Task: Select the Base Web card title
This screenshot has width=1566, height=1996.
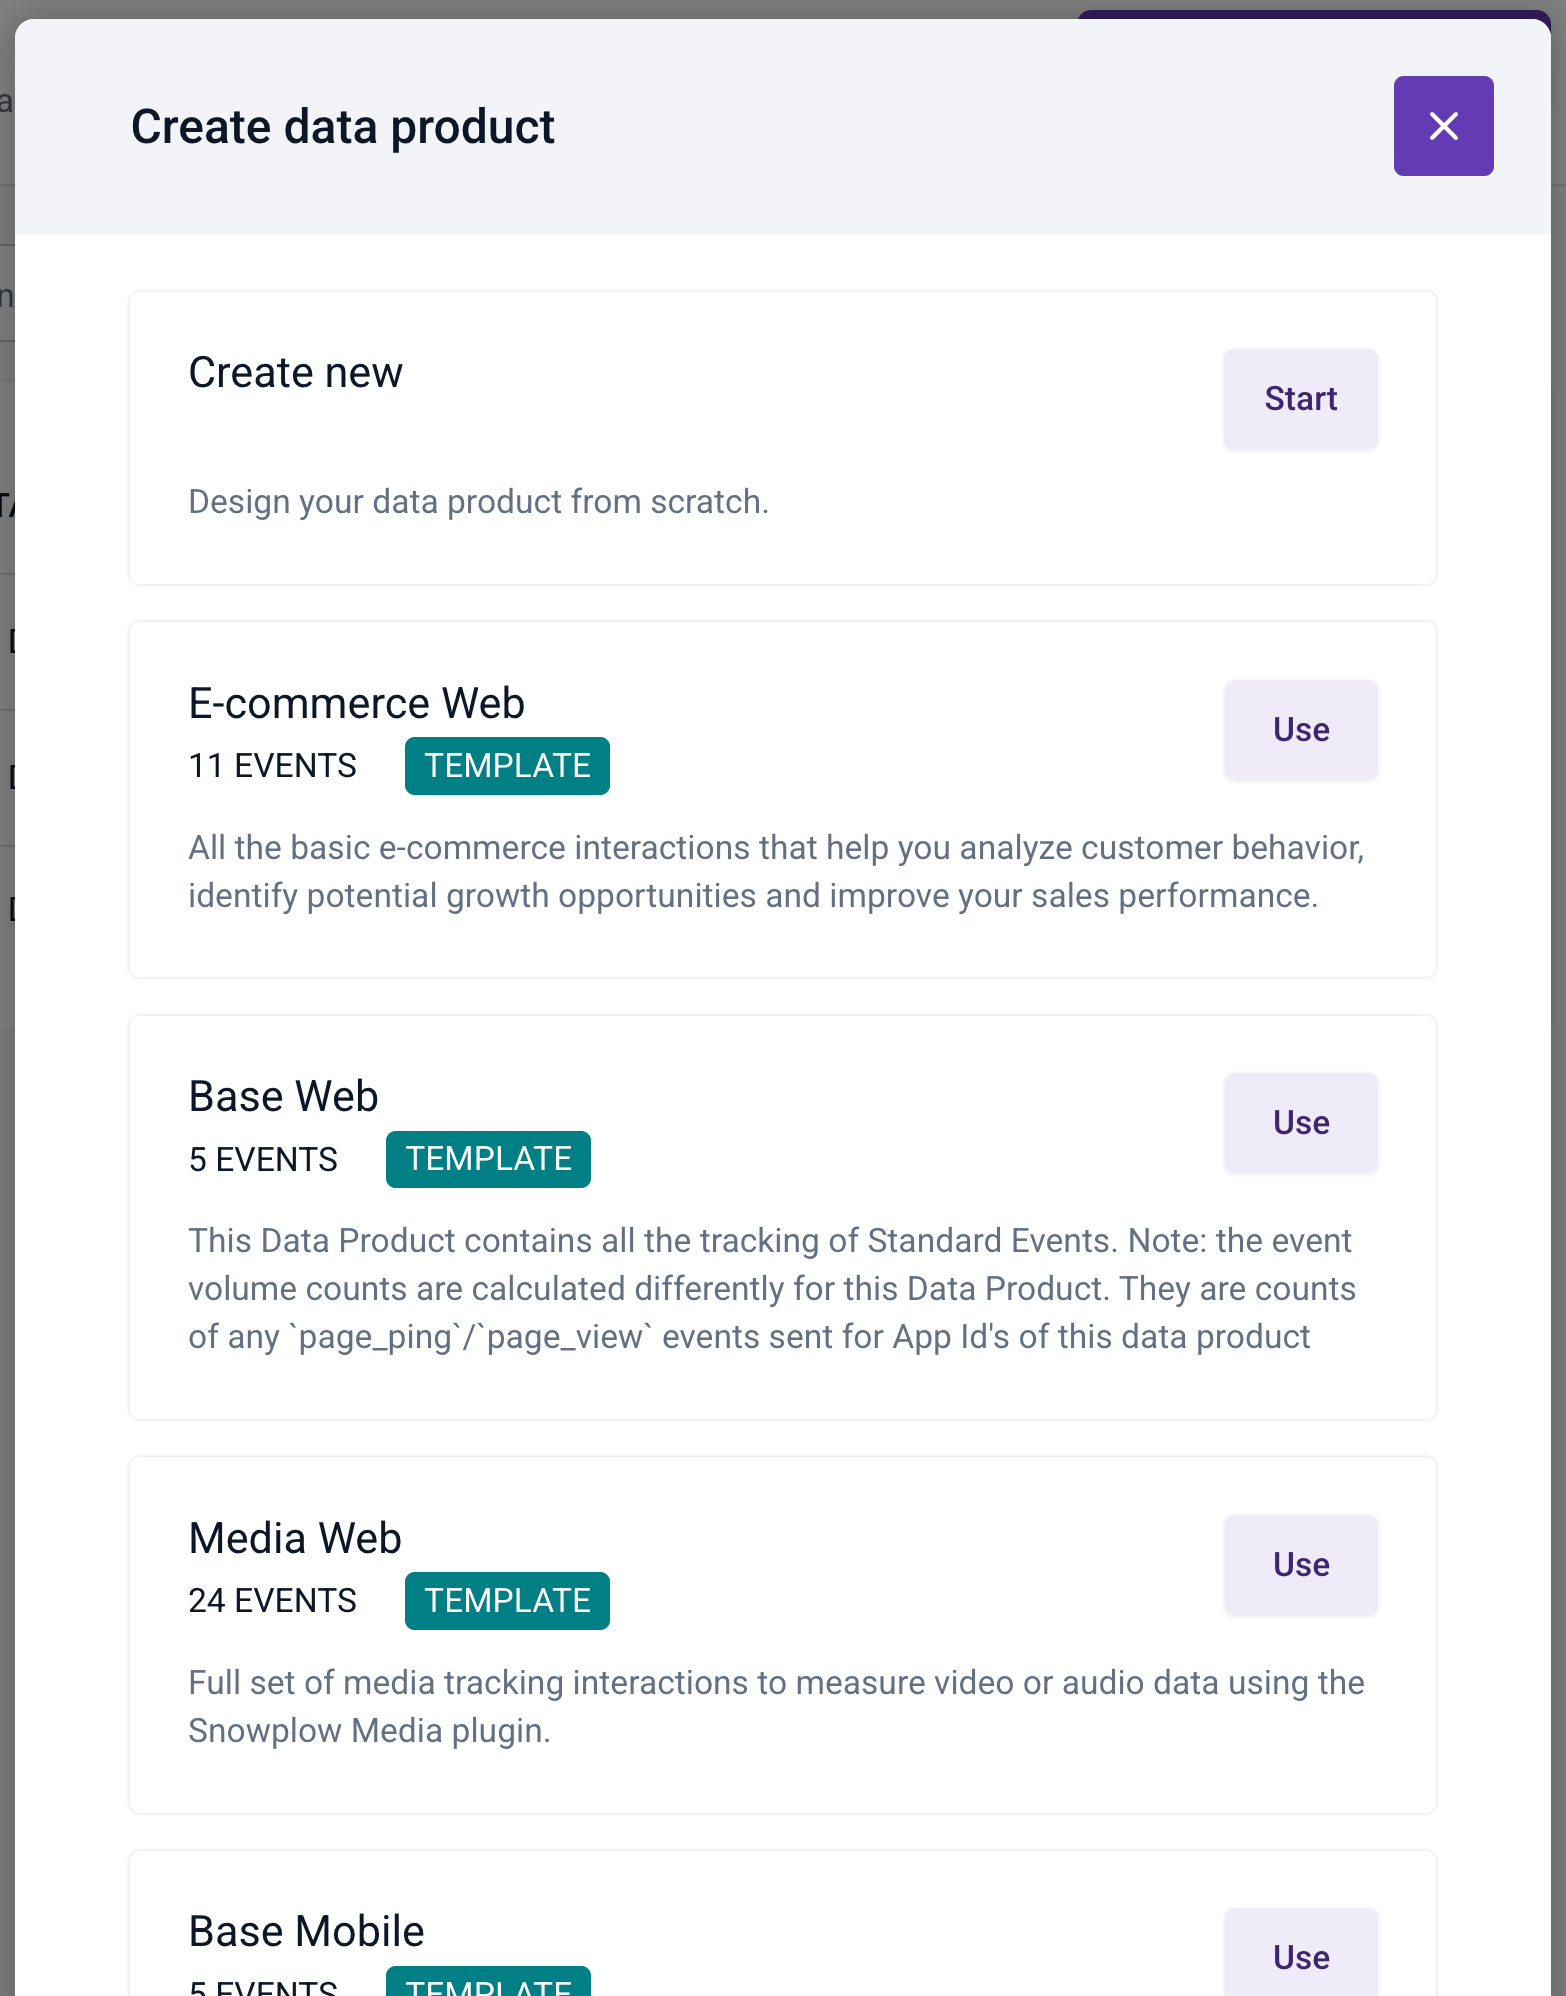Action: click(283, 1095)
